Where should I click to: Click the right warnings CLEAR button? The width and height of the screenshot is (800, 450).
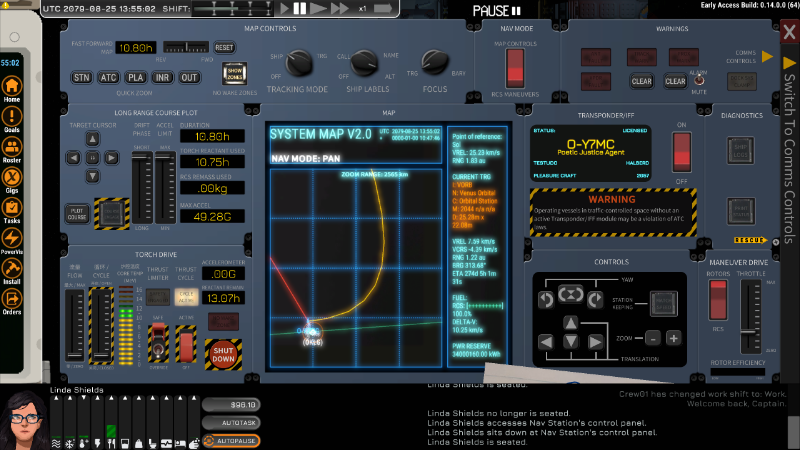click(x=675, y=81)
